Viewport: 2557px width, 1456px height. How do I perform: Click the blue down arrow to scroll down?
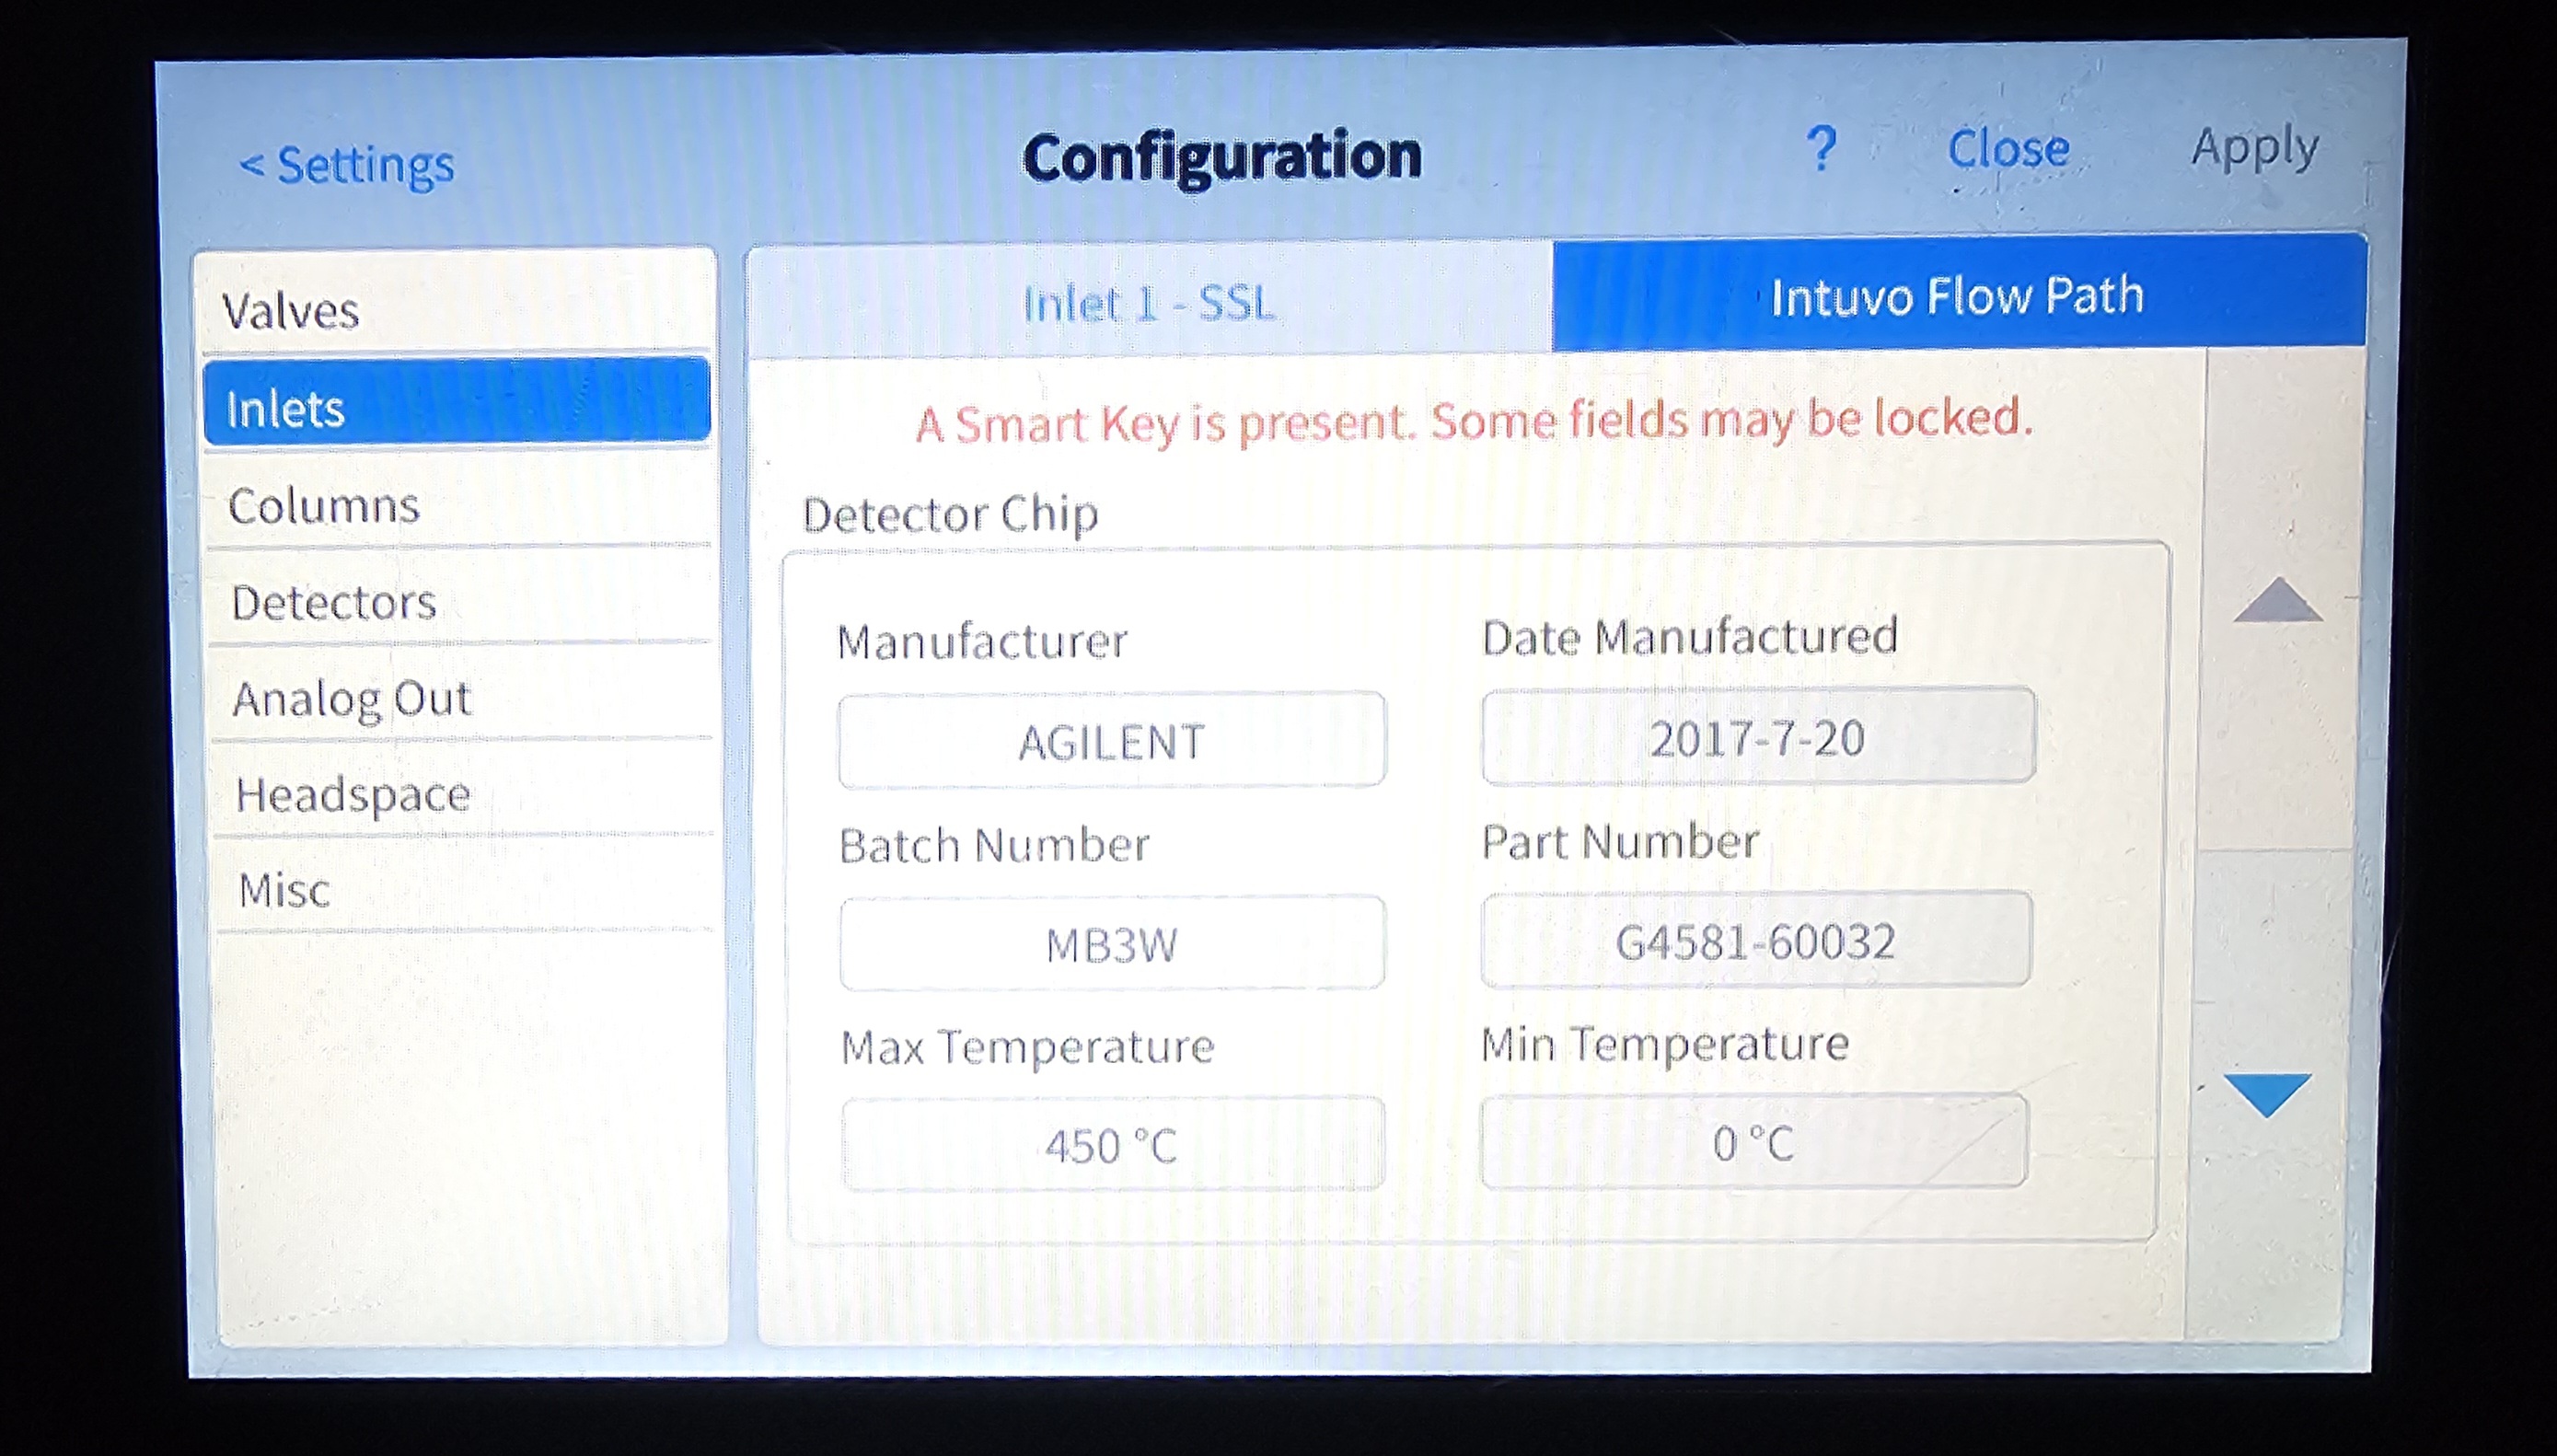[x=2268, y=1094]
